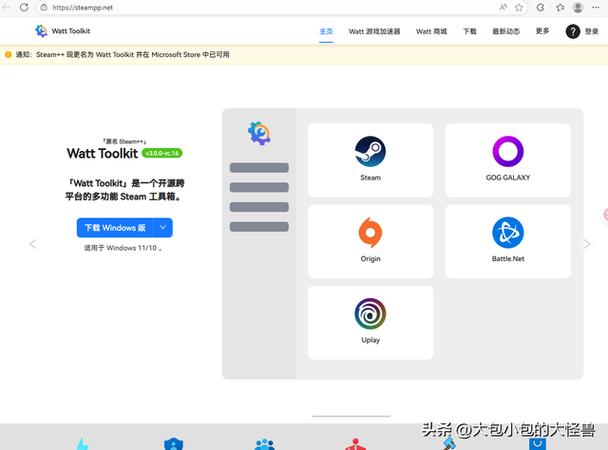Screen dimensions: 608x450
Task: Select the Battle.Net card icon
Action: pyautogui.click(x=508, y=233)
